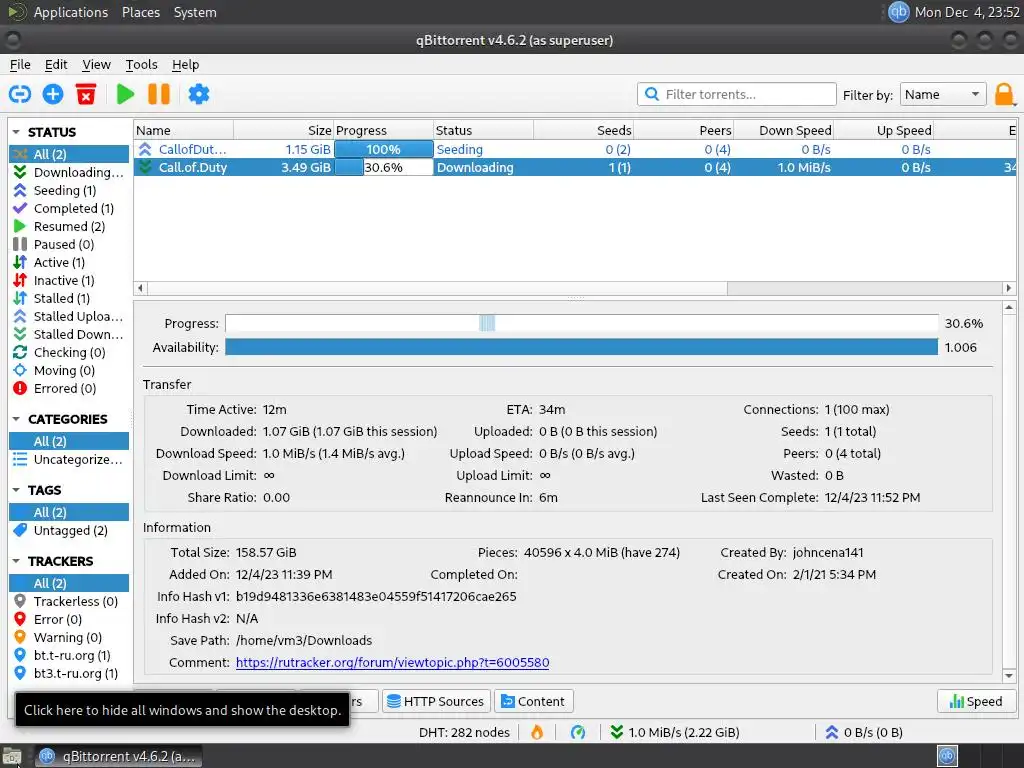Click the Add torrent link toolbar icon
This screenshot has height=768, width=1024.
point(20,94)
